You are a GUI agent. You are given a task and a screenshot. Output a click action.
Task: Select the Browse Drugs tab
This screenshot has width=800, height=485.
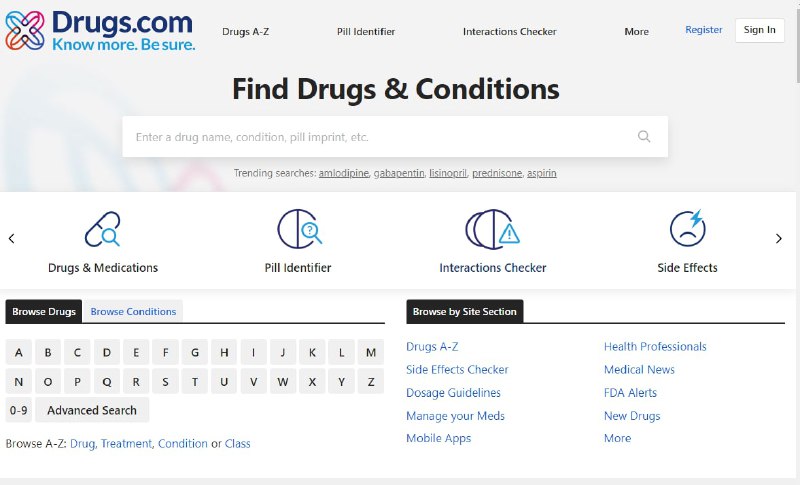tap(44, 312)
